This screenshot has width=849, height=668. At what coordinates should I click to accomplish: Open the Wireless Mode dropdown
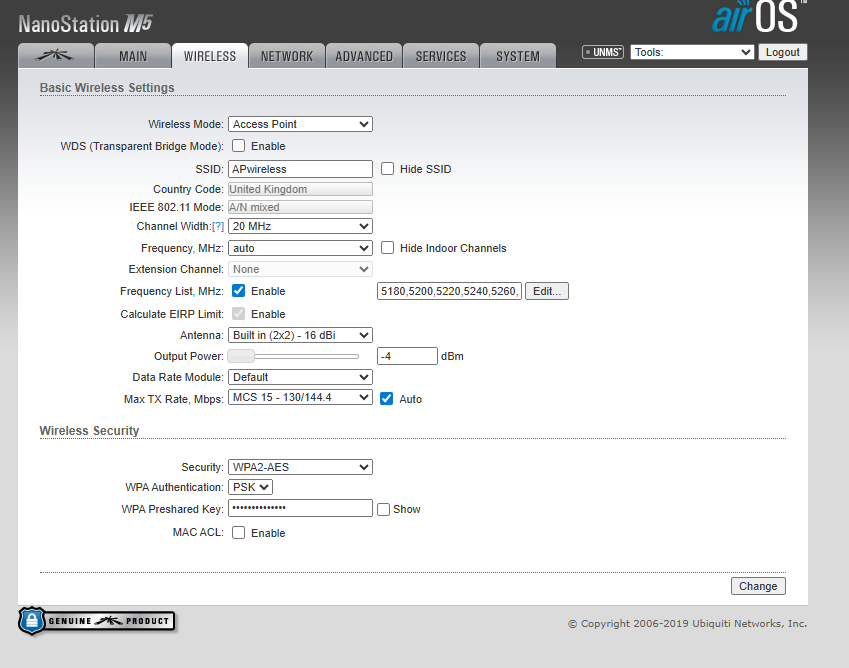[x=300, y=124]
